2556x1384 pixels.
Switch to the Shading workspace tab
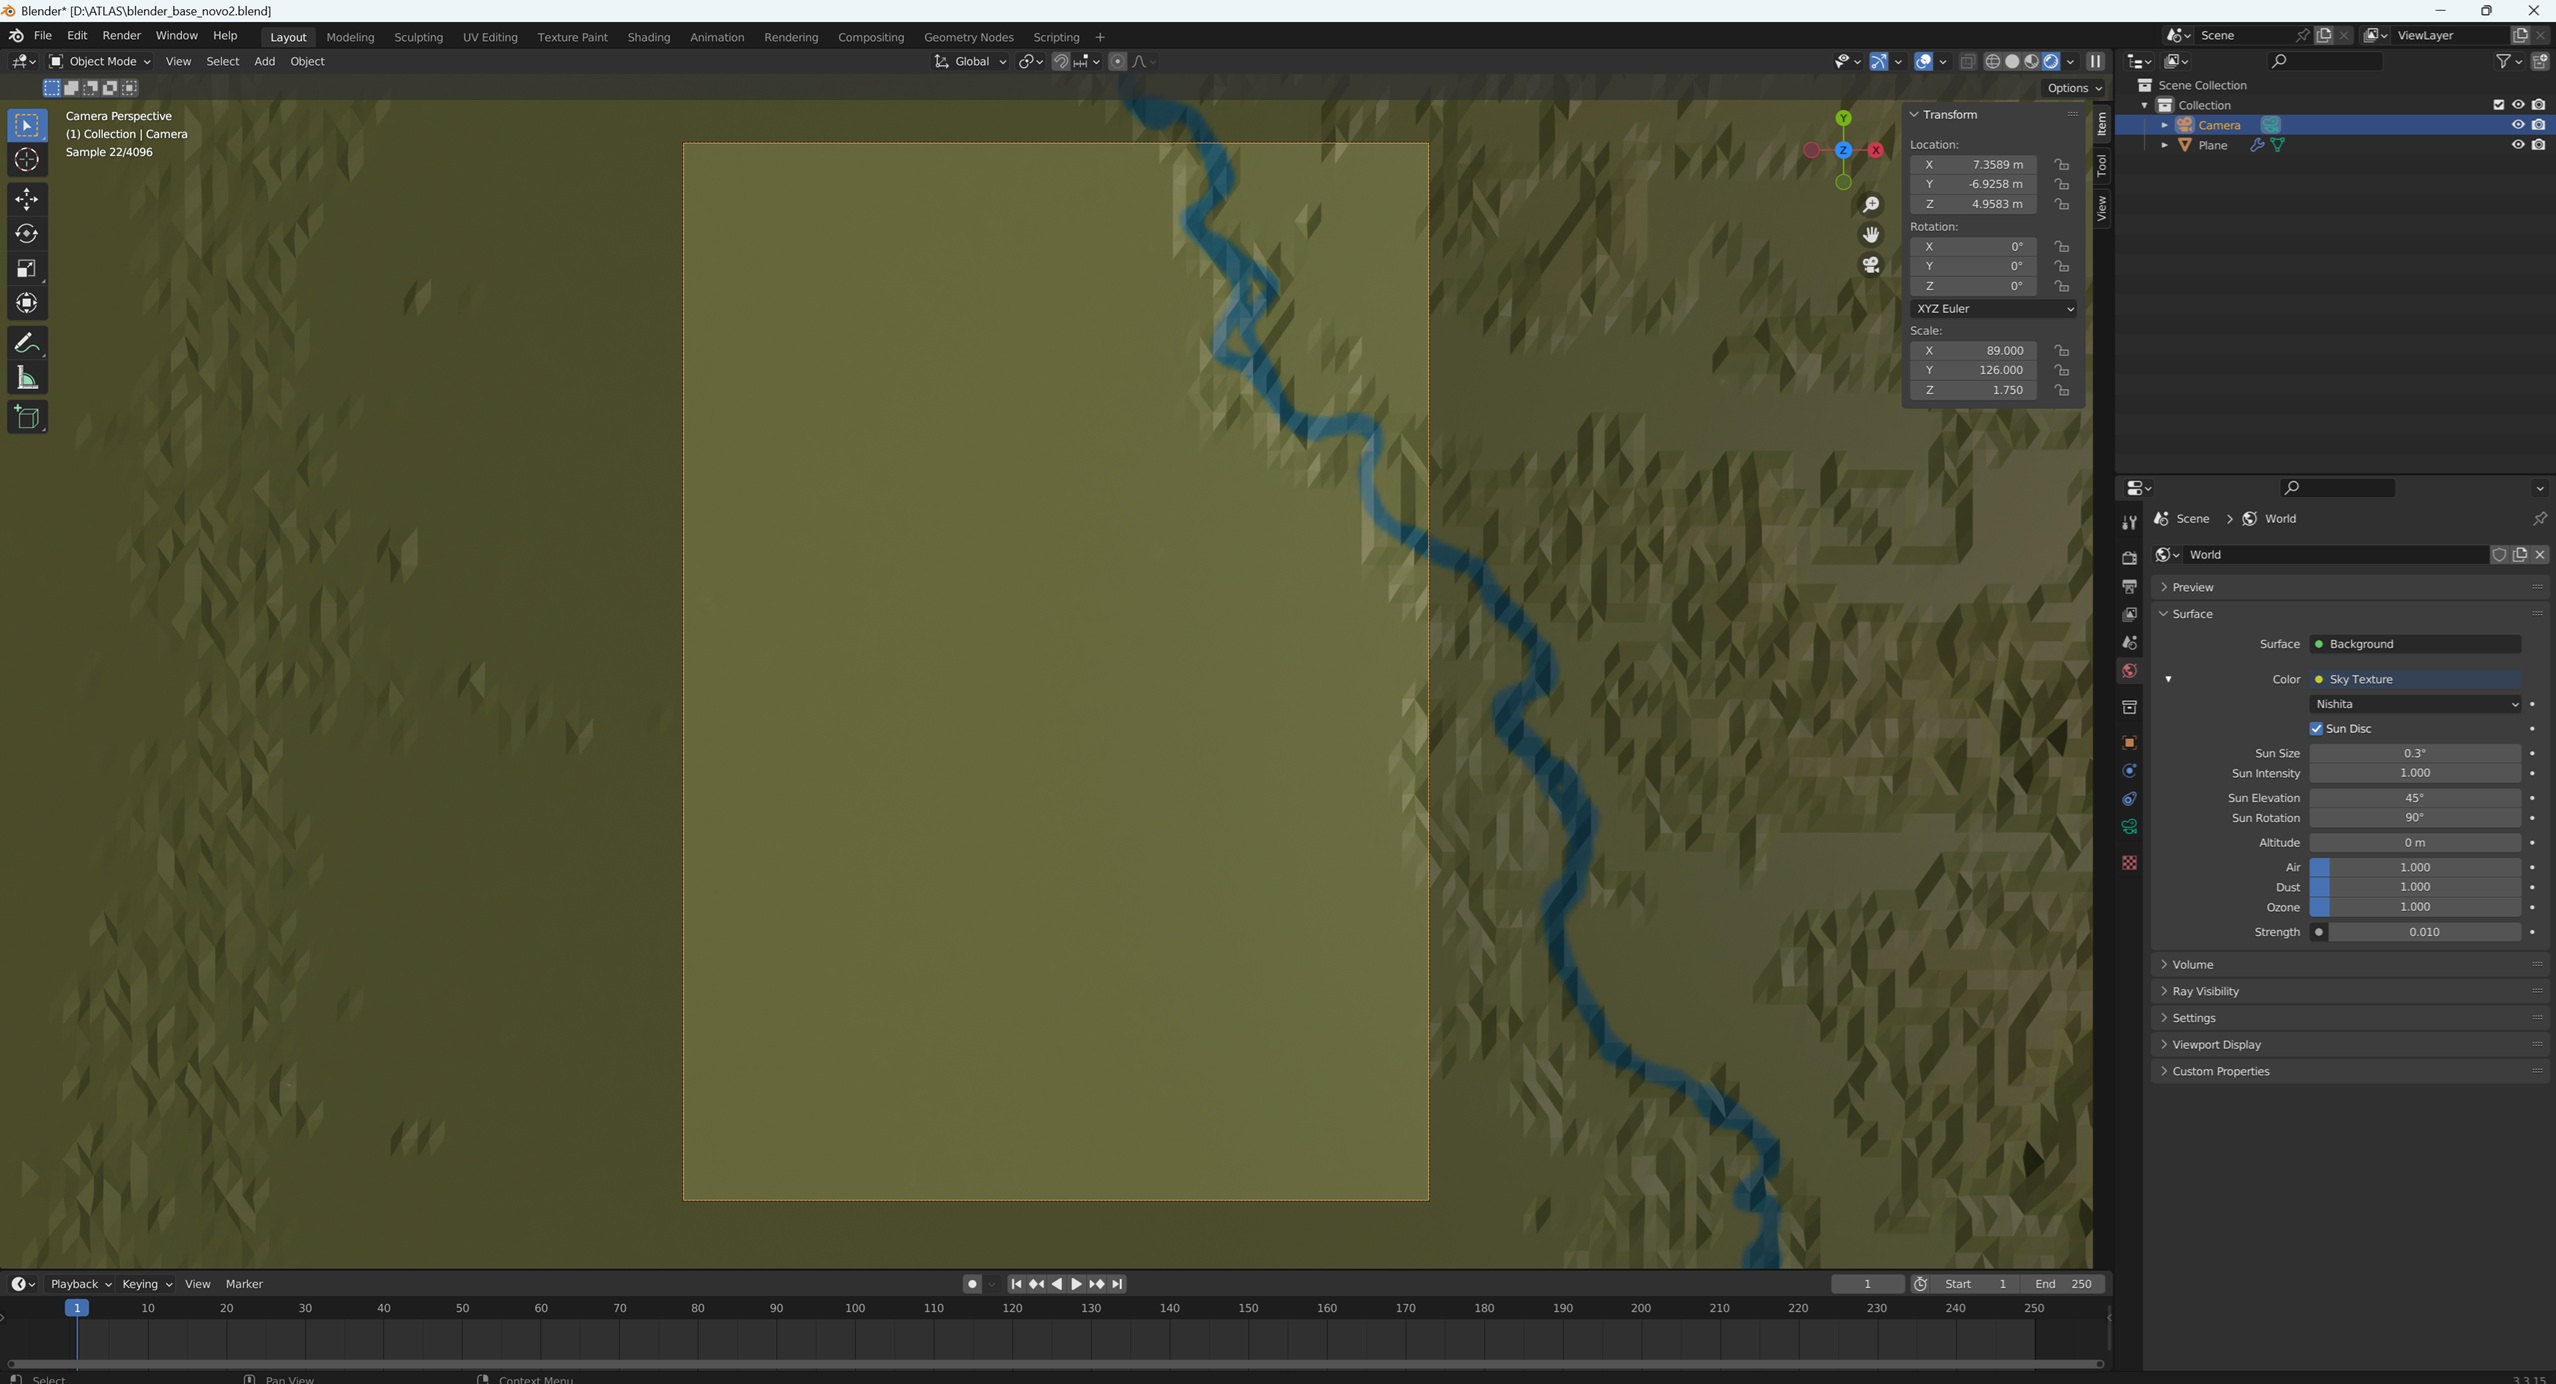pos(648,37)
